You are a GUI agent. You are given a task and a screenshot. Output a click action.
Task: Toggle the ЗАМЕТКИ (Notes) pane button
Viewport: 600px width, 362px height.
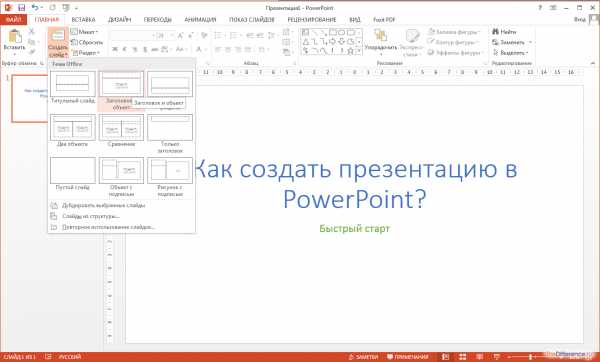363,357
